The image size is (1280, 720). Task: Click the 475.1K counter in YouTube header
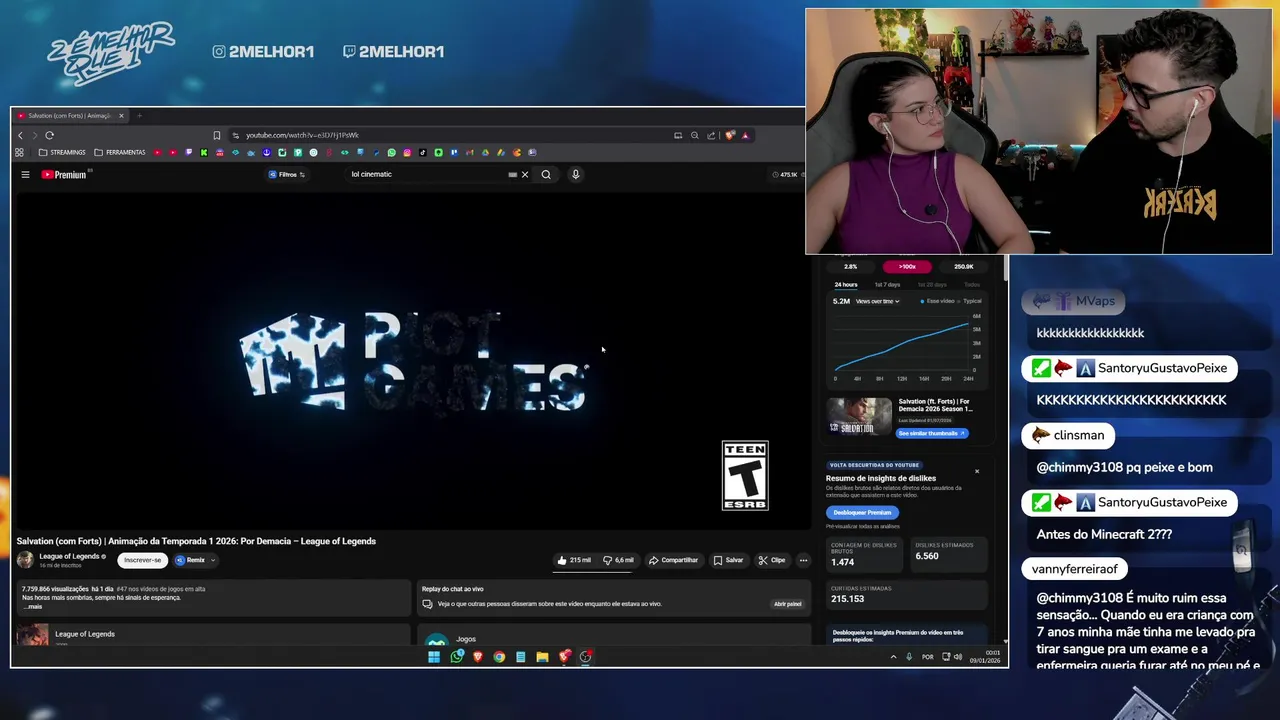(x=786, y=174)
